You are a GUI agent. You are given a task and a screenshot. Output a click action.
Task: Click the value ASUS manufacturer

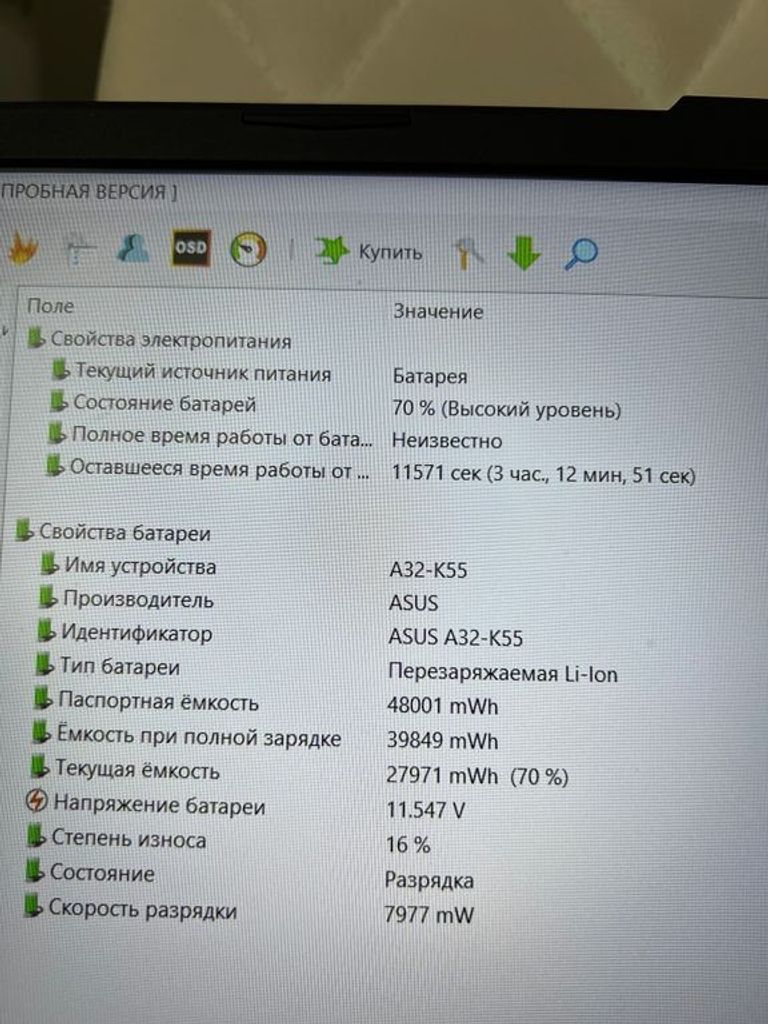tap(413, 603)
